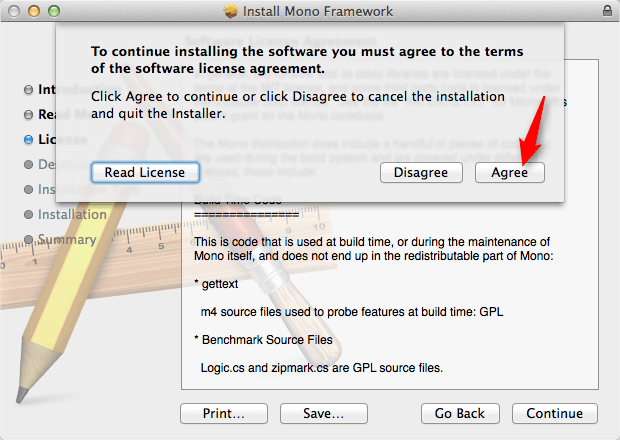Click the Go Back button
The width and height of the screenshot is (620, 440).
(460, 414)
